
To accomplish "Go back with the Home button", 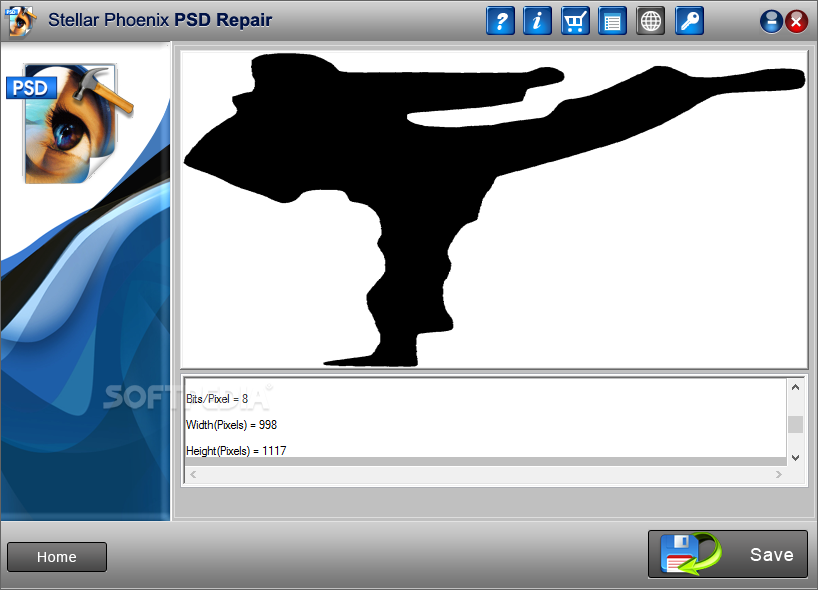I will click(x=57, y=557).
